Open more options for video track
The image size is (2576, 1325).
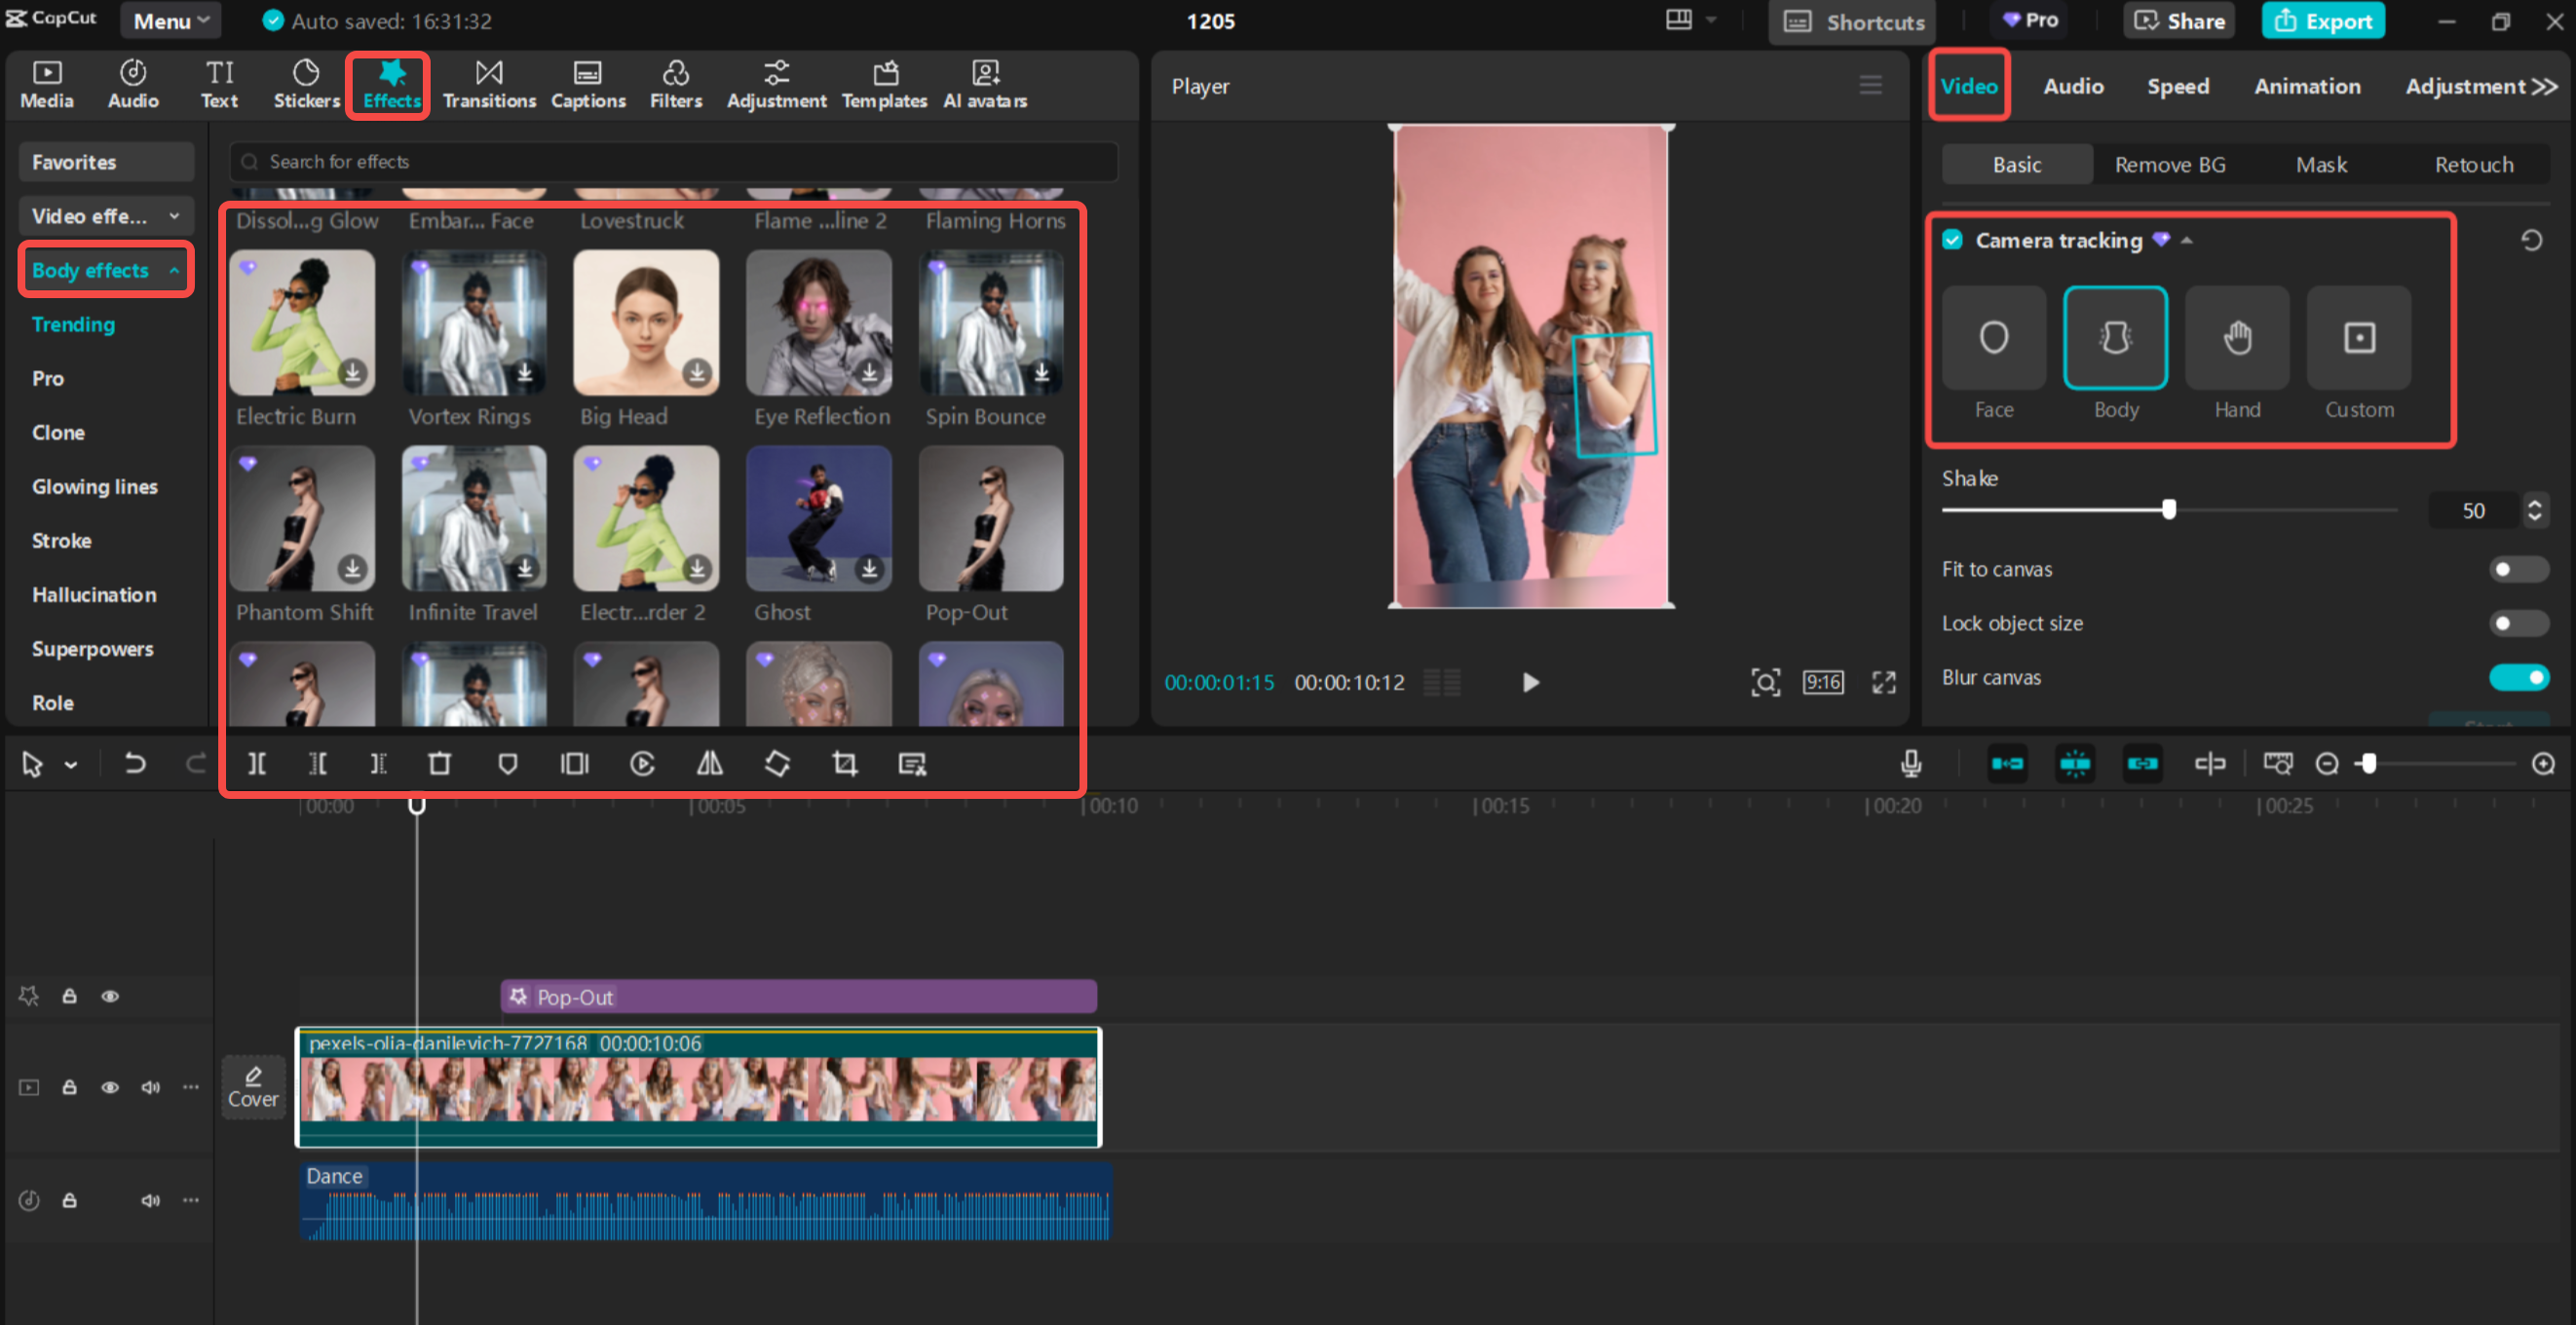tap(190, 1087)
